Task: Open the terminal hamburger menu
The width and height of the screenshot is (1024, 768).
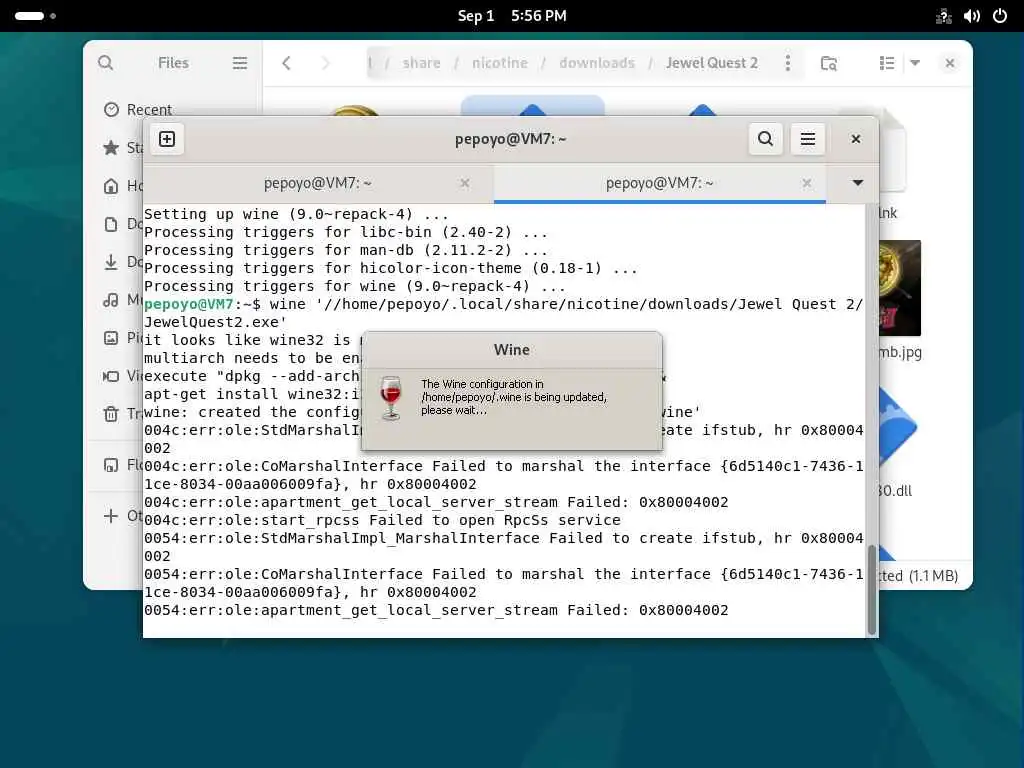Action: tap(808, 139)
